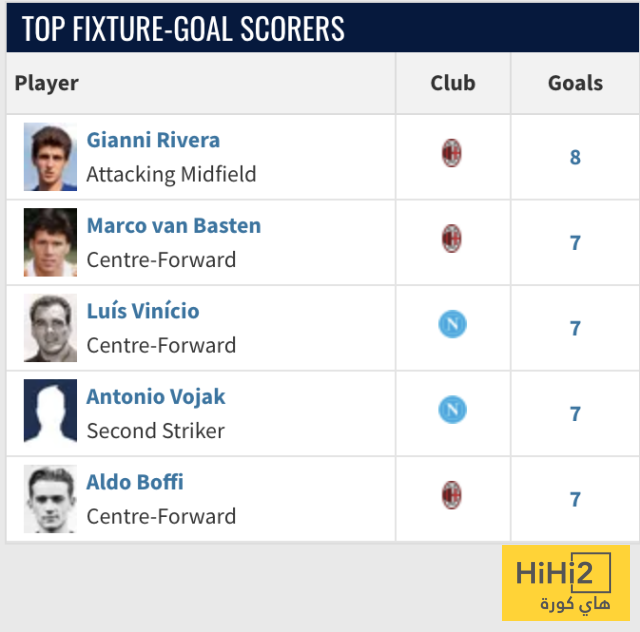The height and width of the screenshot is (632, 640).
Task: Open Gianni Rivera profile link
Action: point(153,140)
